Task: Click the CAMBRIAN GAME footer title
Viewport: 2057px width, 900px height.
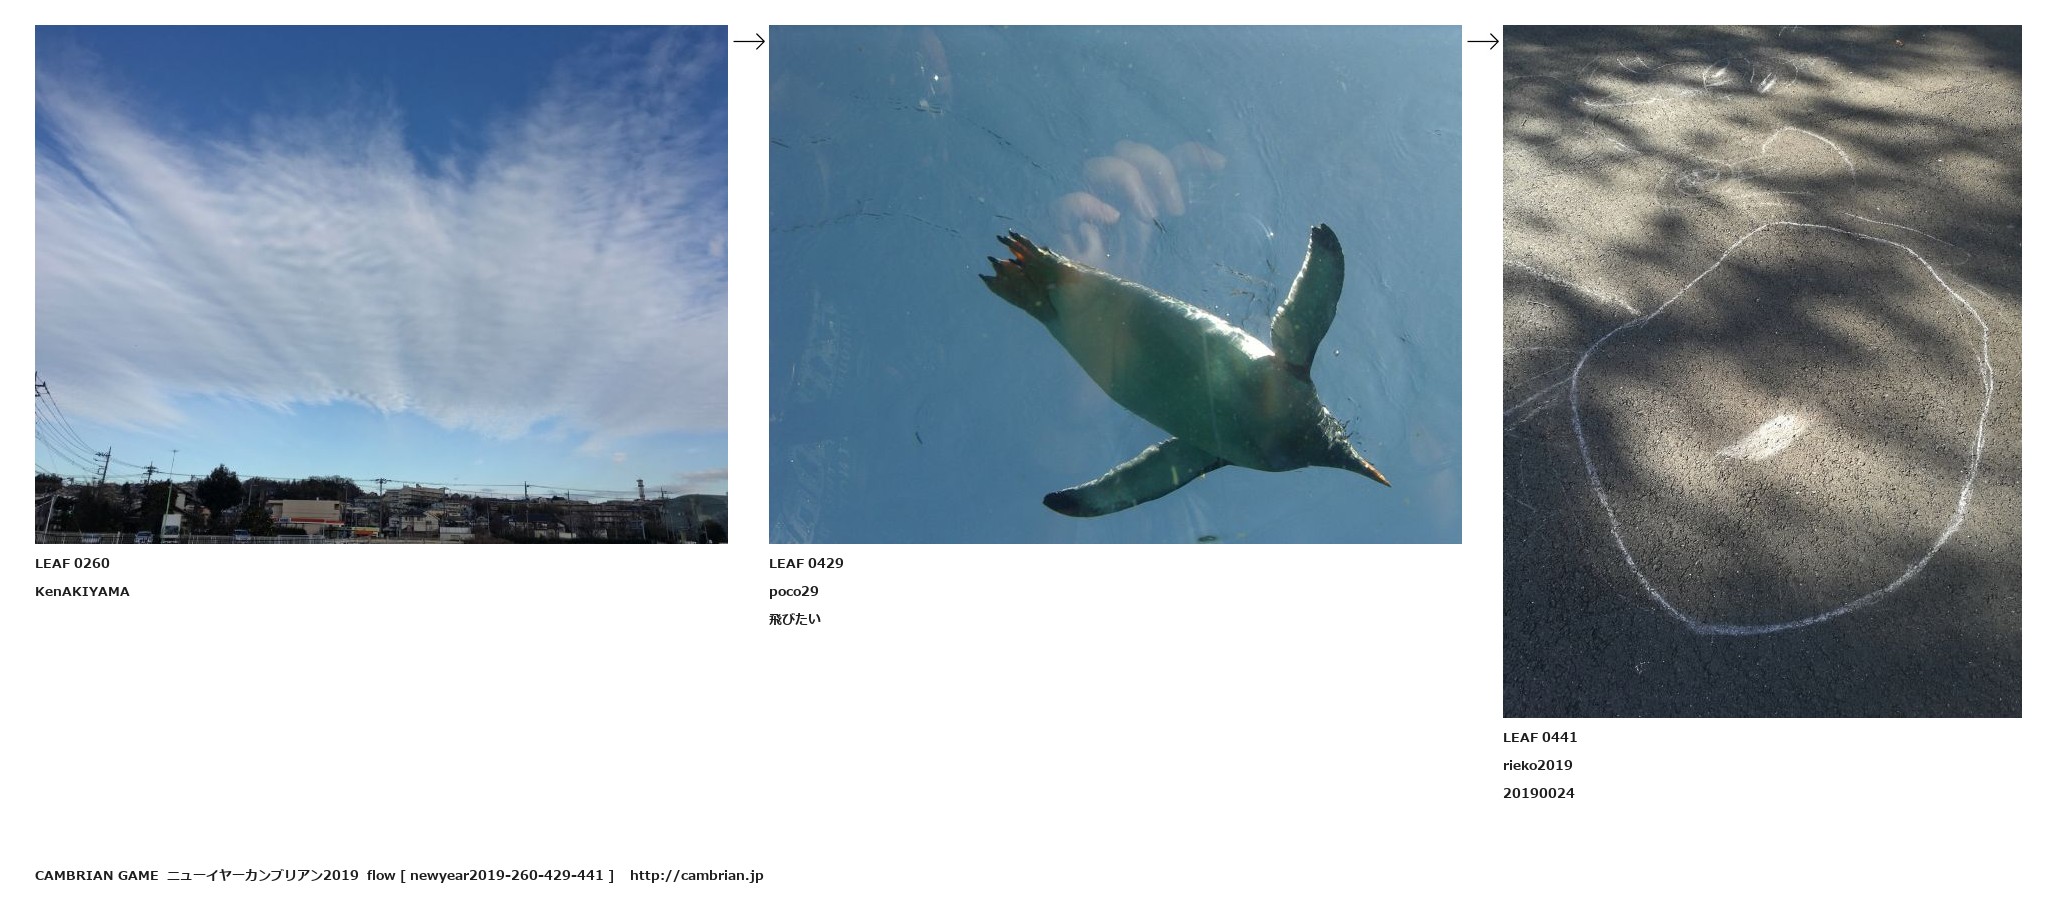Action: coord(96,875)
